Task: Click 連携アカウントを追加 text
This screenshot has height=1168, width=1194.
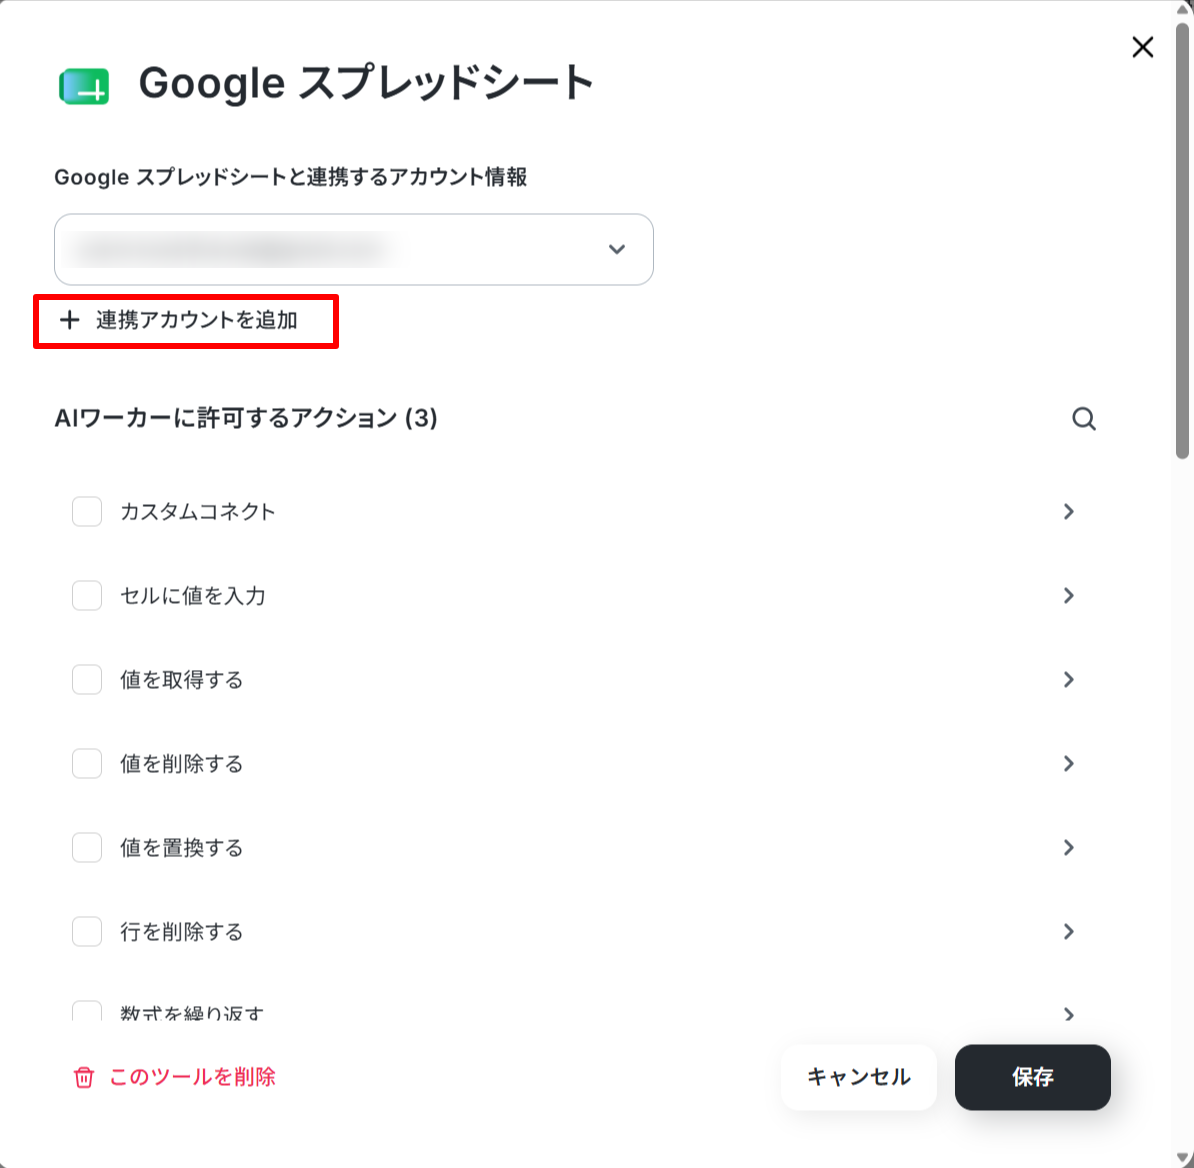Action: [x=196, y=320]
